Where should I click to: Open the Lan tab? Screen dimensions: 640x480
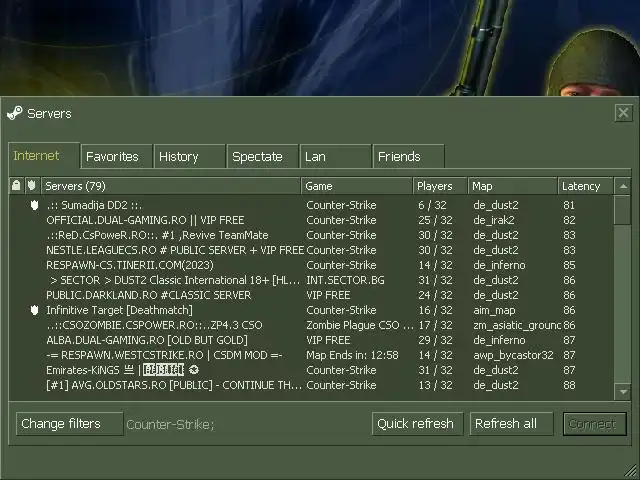pyautogui.click(x=336, y=156)
